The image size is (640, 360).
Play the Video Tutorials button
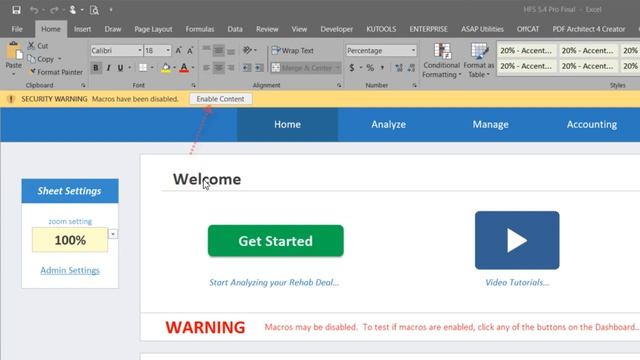[517, 240]
